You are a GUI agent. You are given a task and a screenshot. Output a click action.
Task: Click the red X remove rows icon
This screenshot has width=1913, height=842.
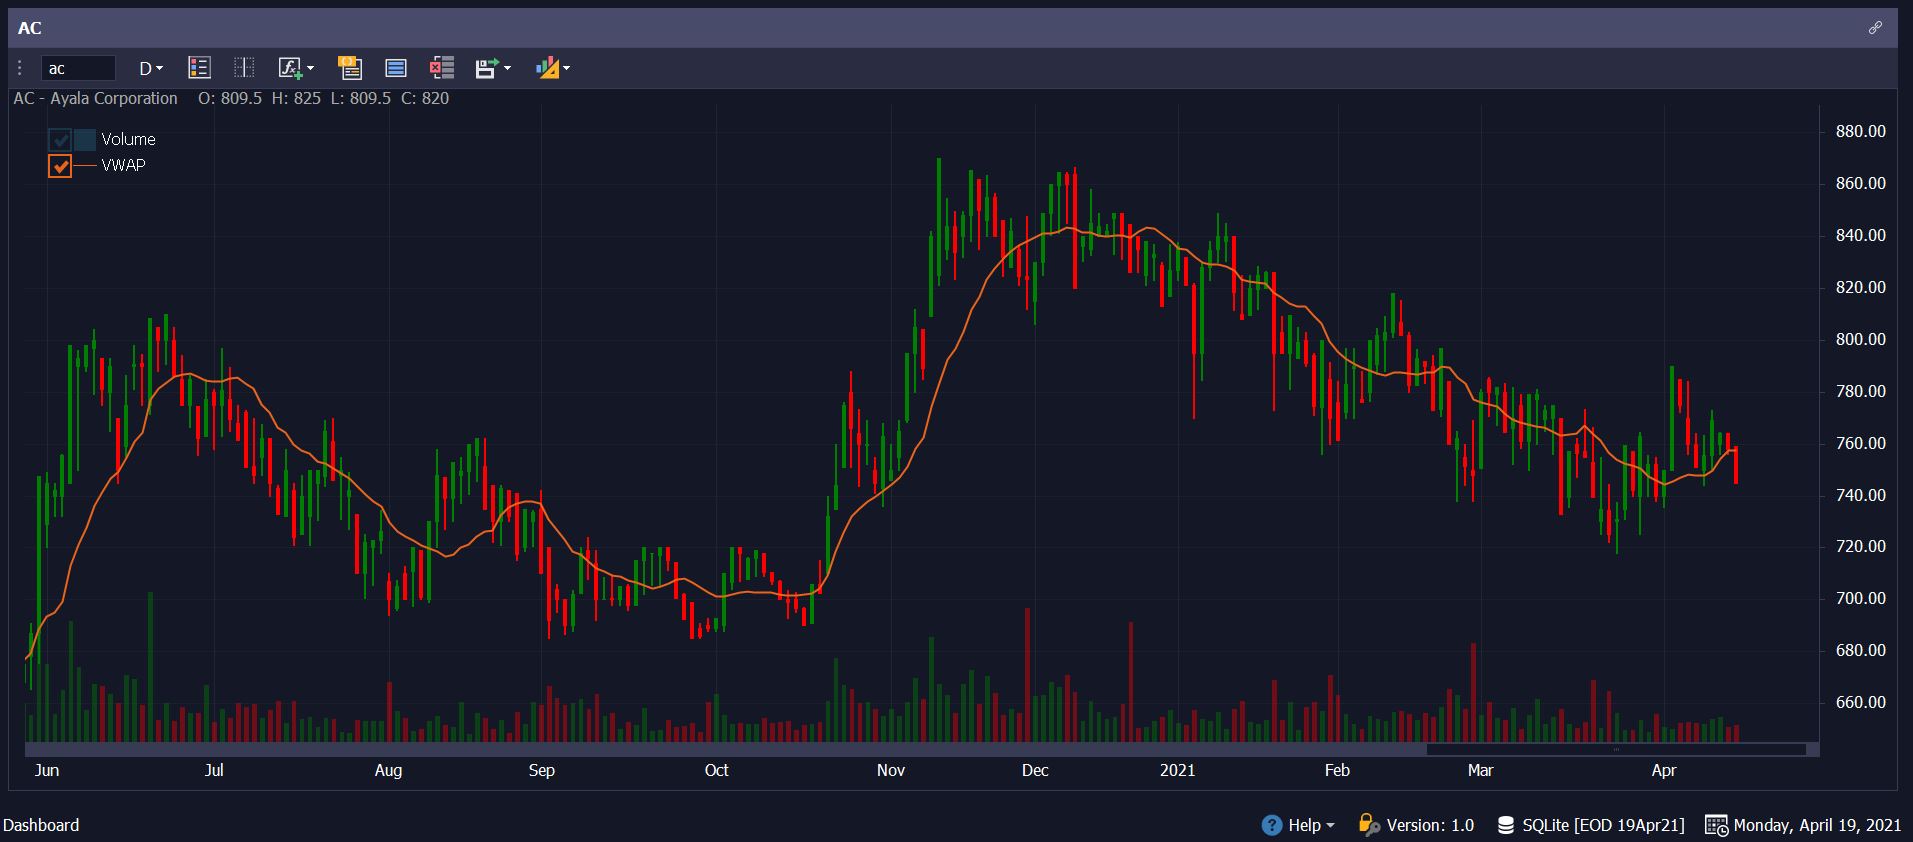(x=441, y=68)
